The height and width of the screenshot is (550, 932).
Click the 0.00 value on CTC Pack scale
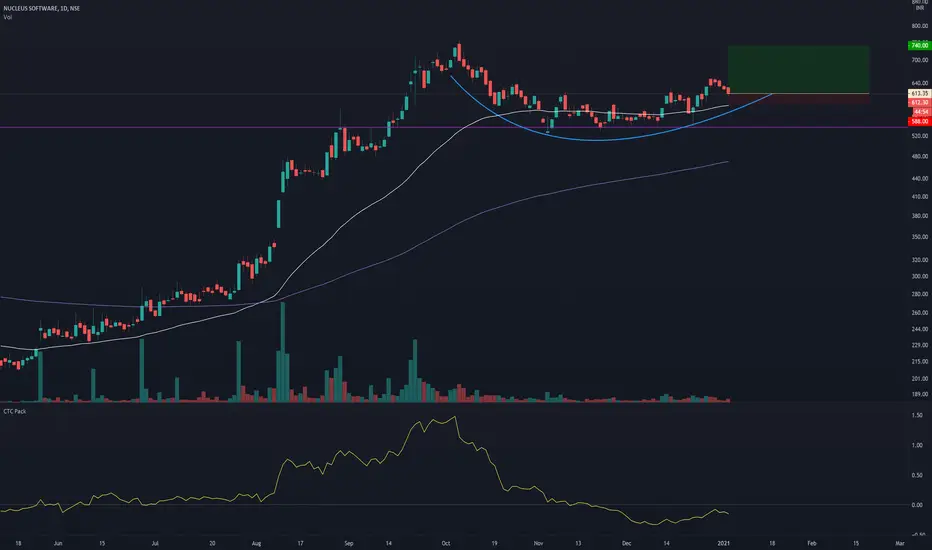click(917, 505)
